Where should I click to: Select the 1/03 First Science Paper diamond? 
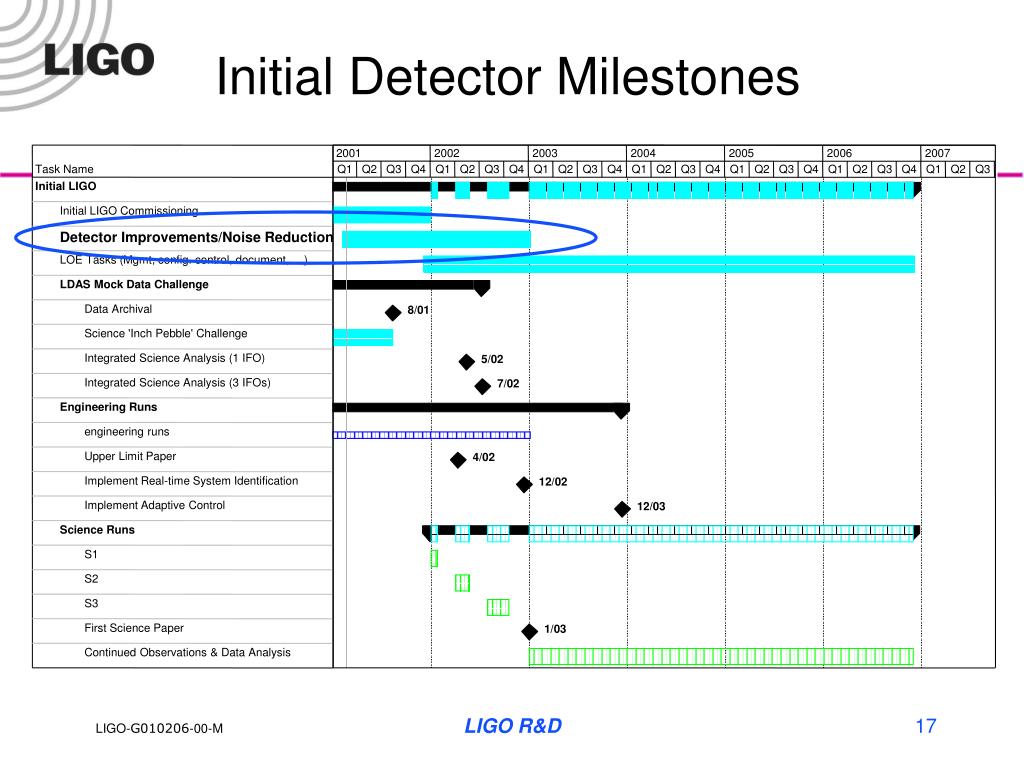529,632
